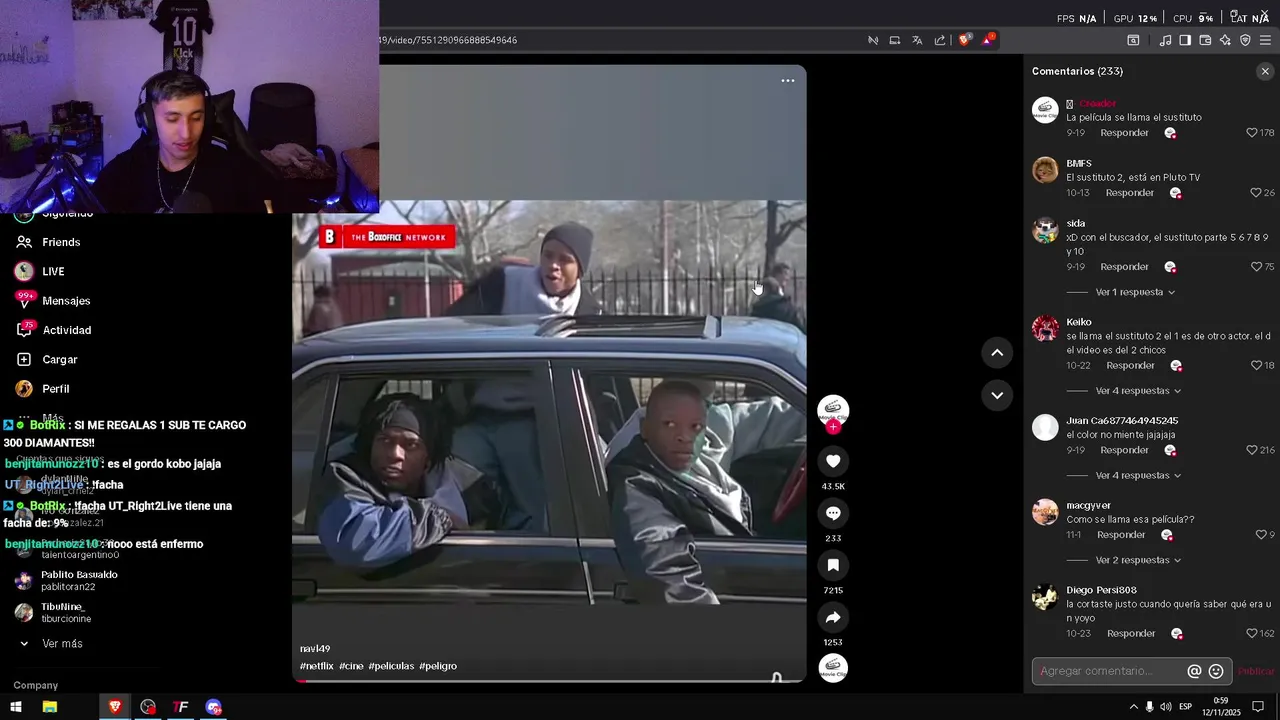Go to next video with down arrow
The height and width of the screenshot is (720, 1280).
pyautogui.click(x=997, y=395)
